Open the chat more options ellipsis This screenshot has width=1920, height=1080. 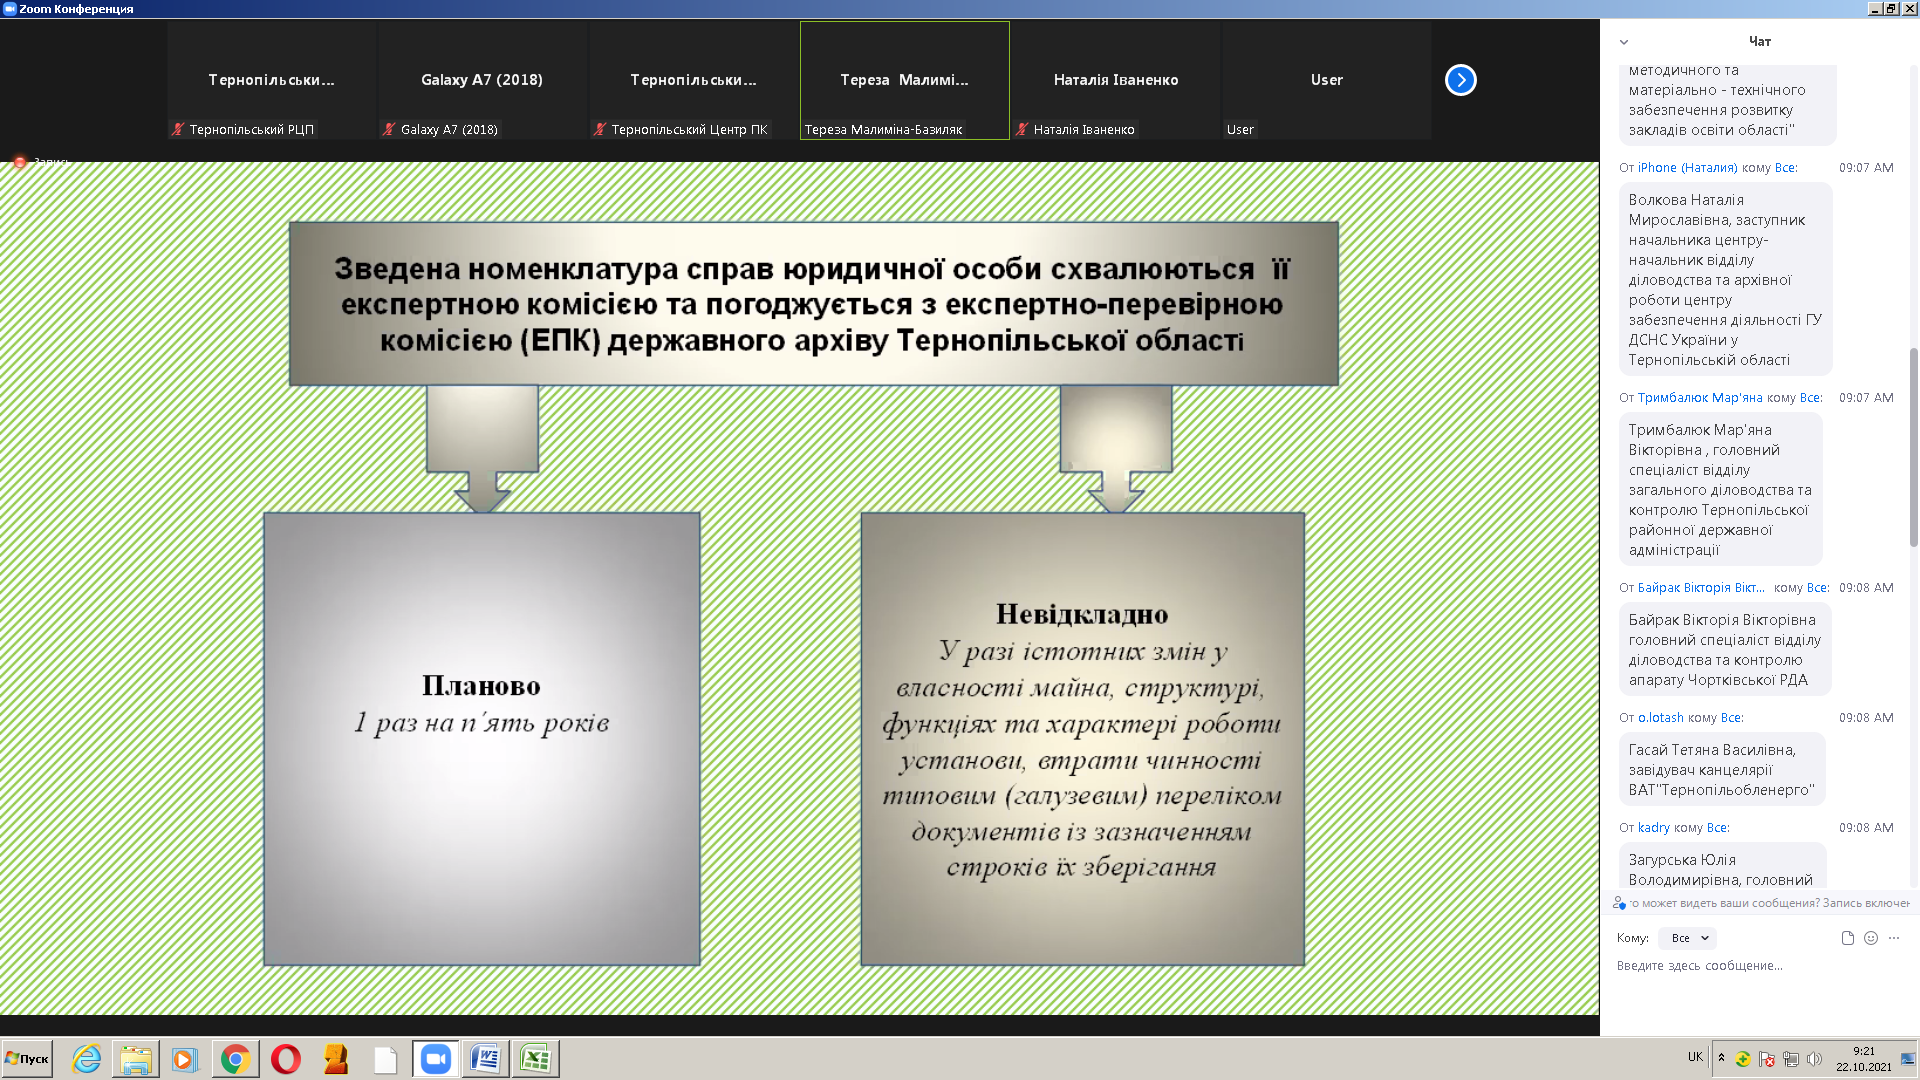pyautogui.click(x=1894, y=938)
